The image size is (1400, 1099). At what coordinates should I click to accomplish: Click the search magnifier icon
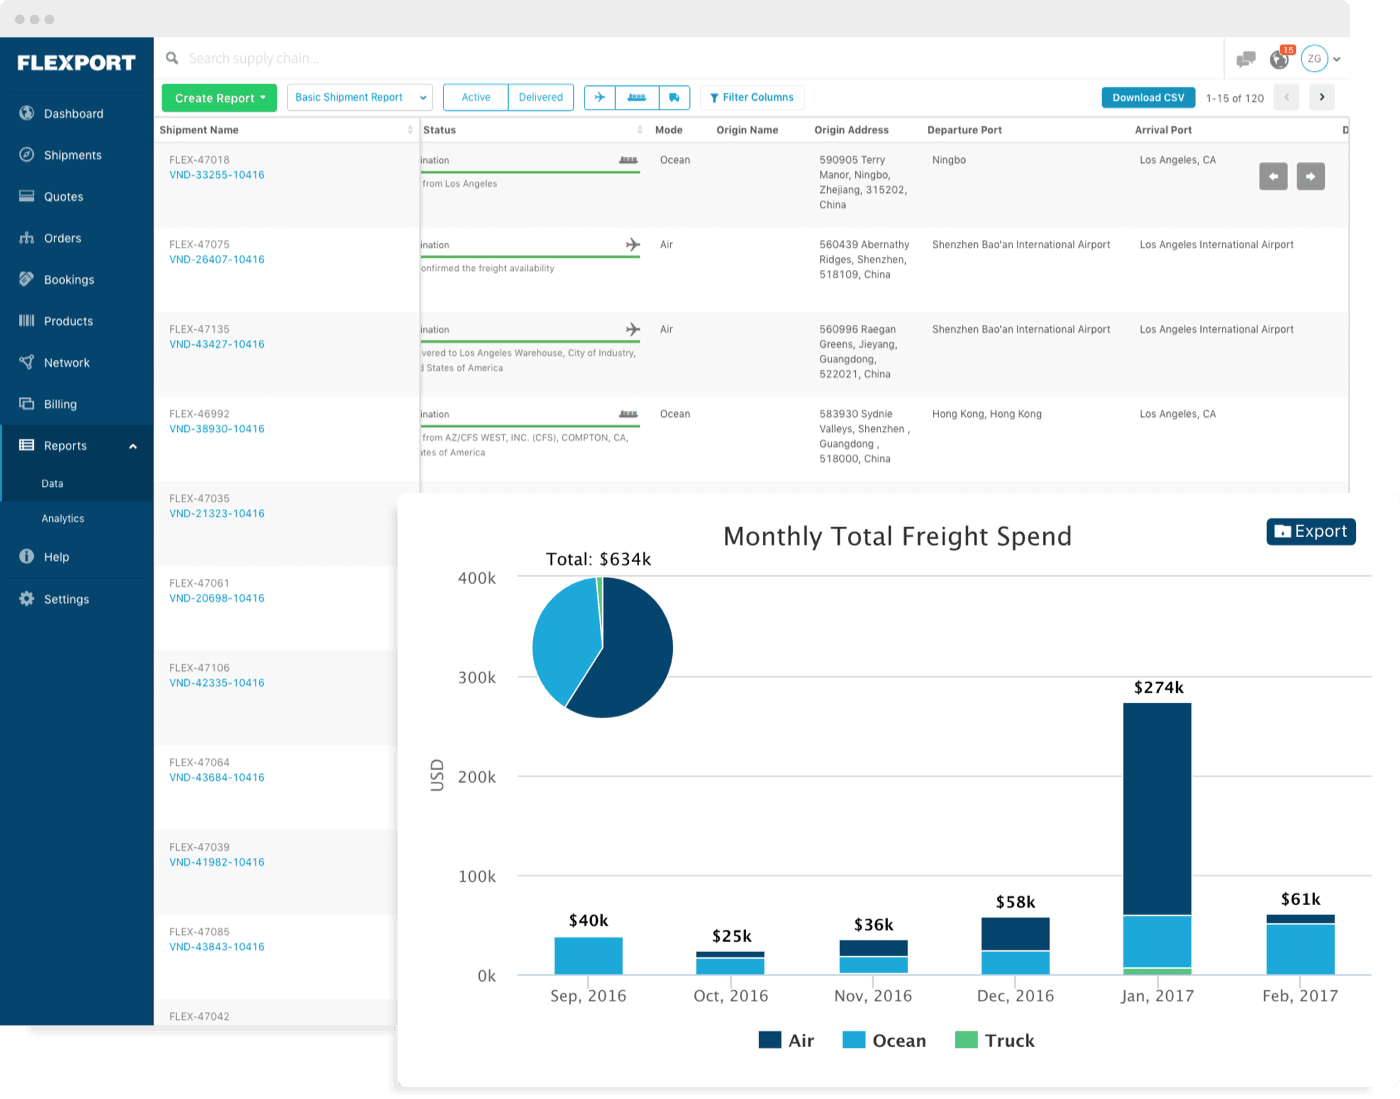tap(172, 58)
